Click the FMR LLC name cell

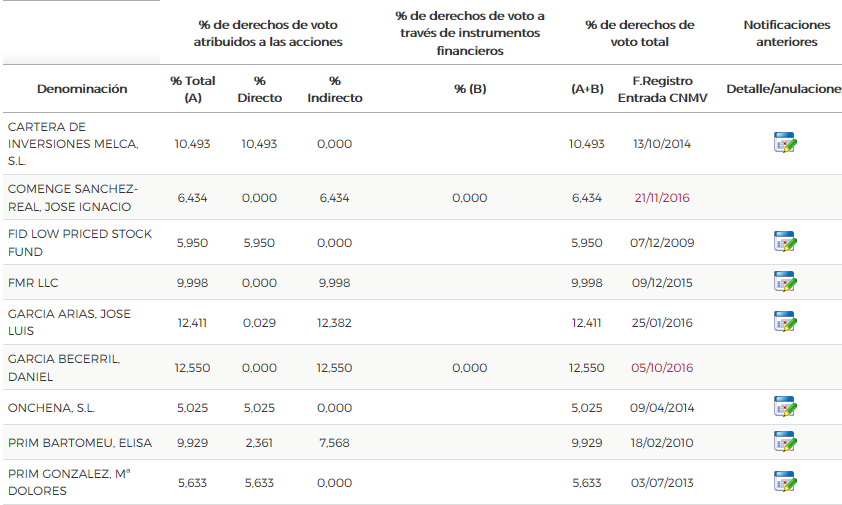(33, 283)
